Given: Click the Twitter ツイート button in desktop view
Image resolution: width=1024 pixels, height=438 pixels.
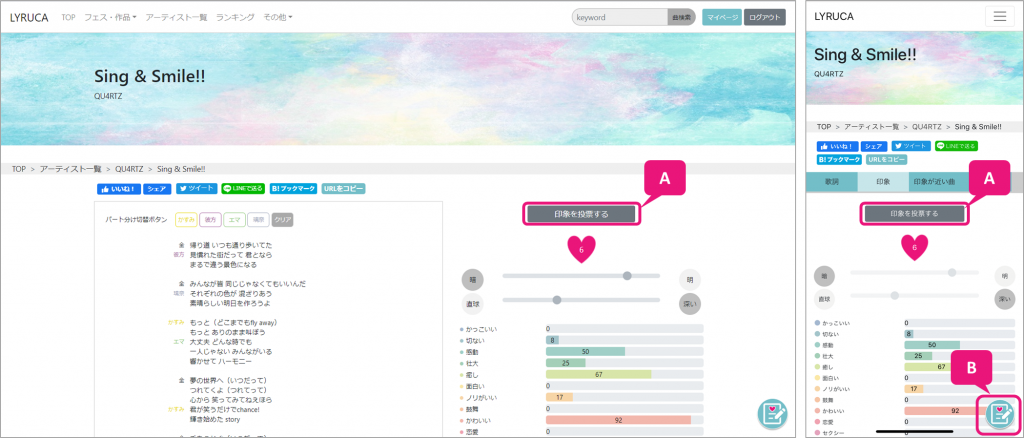Looking at the screenshot, I should tap(196, 188).
